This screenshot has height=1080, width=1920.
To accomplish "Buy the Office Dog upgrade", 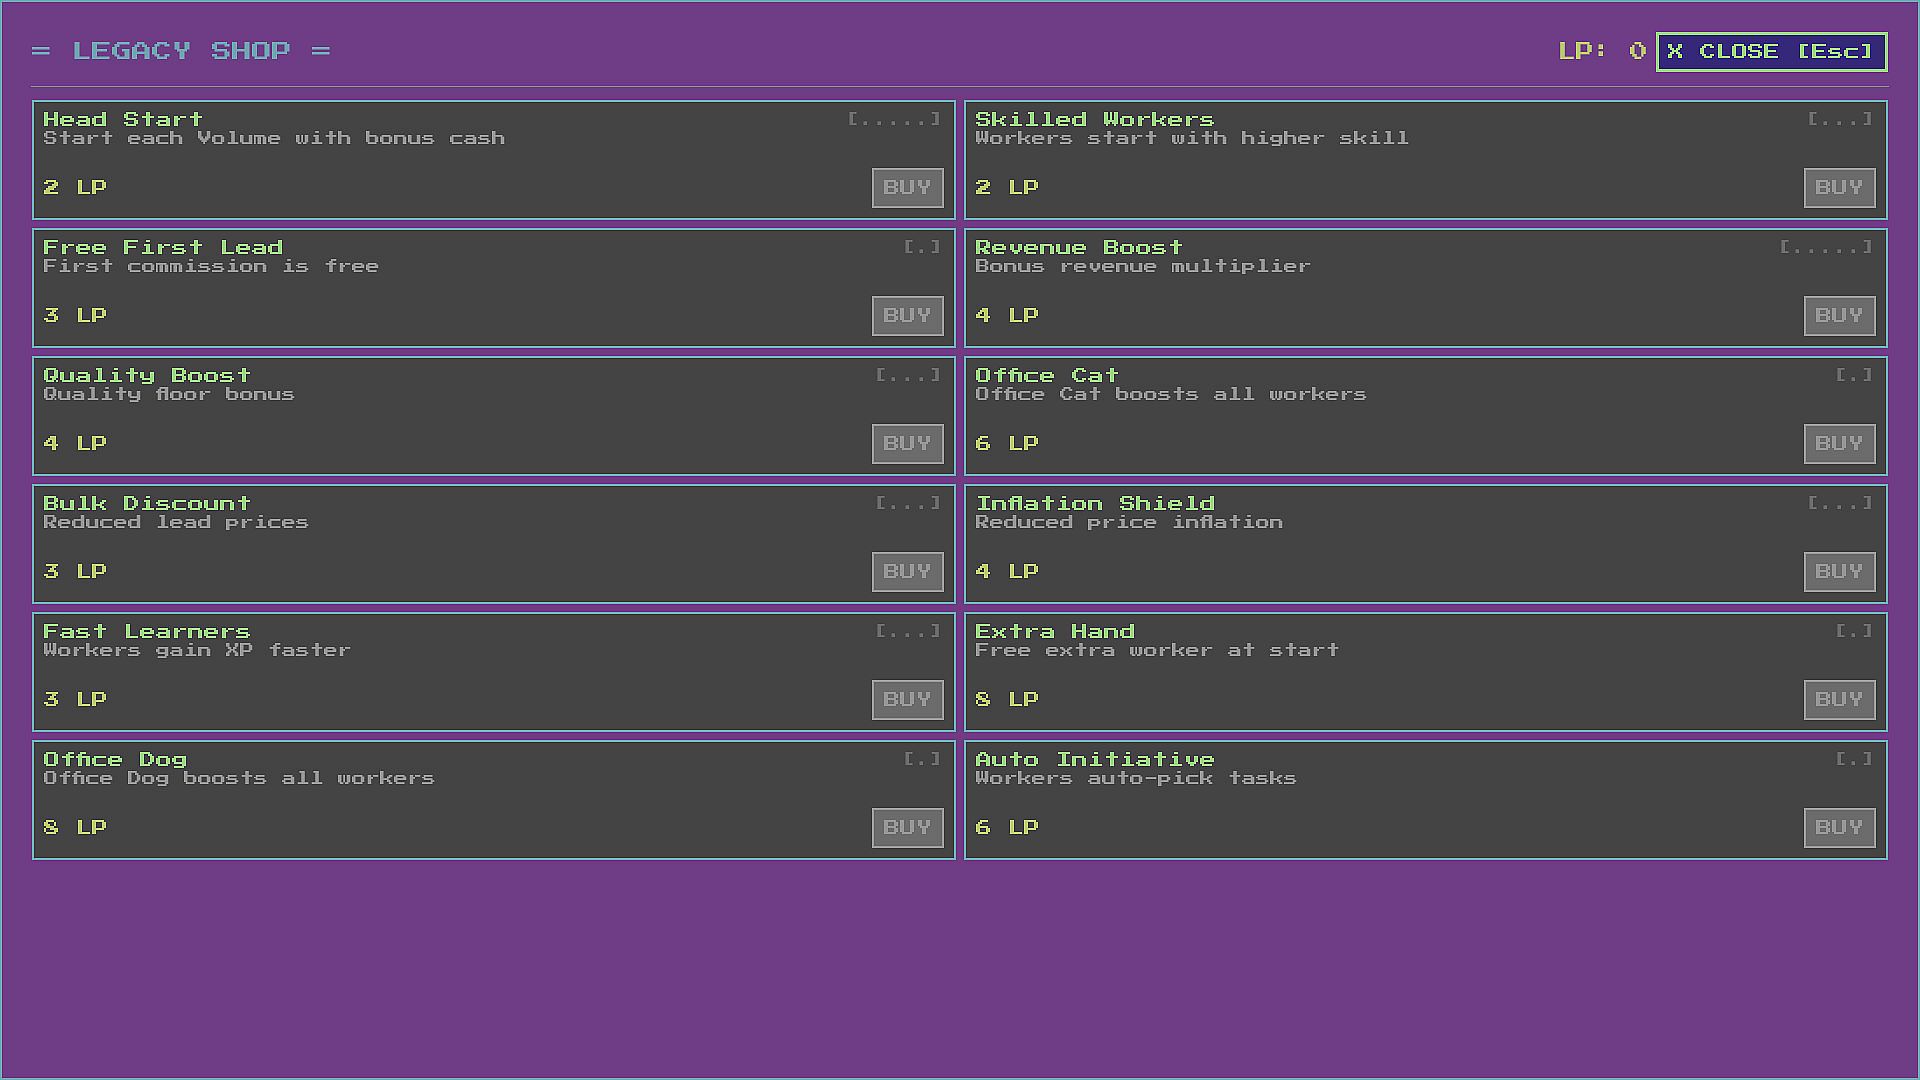I will click(907, 828).
